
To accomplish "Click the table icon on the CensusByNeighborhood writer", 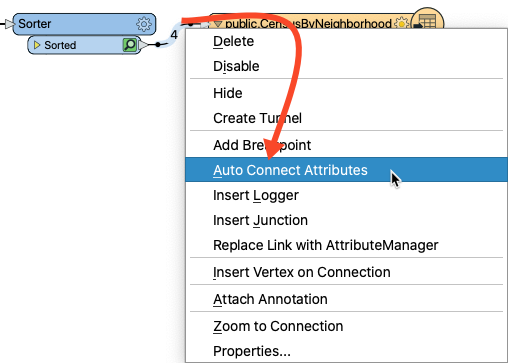I will point(427,21).
